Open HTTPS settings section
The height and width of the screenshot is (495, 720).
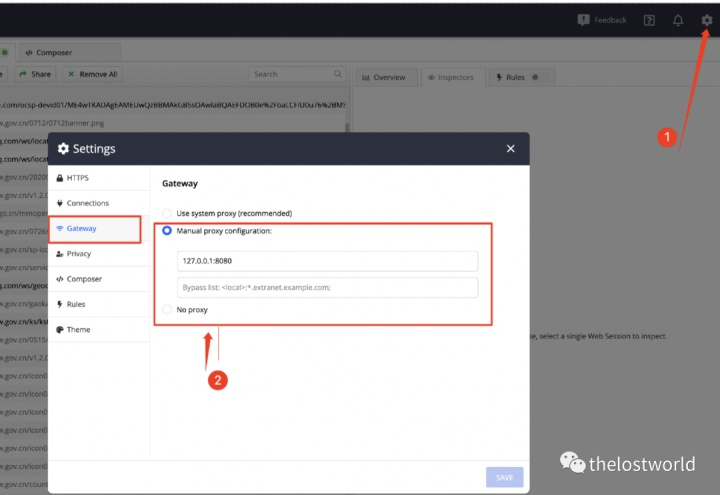click(99, 178)
